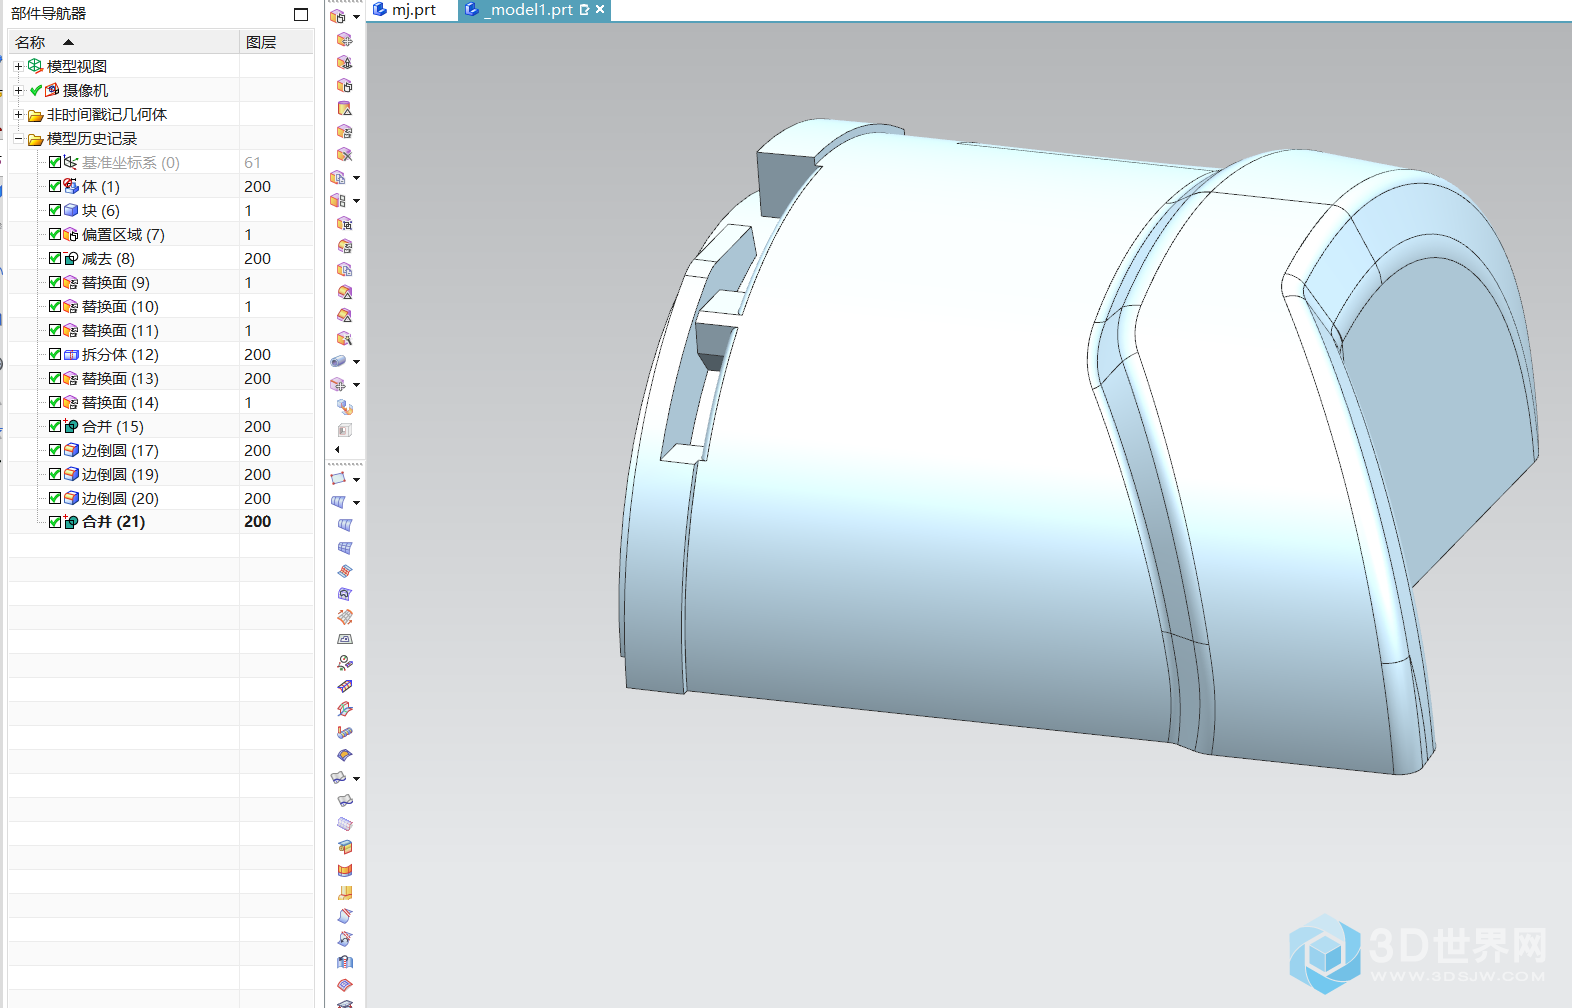This screenshot has width=1572, height=1008.
Task: Toggle the 拆分体 (12) checkbox
Action: (x=55, y=354)
